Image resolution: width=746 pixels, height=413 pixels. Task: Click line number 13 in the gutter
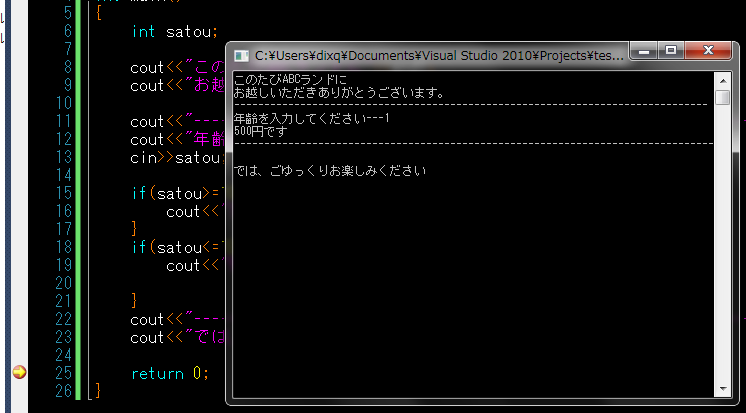click(63, 157)
